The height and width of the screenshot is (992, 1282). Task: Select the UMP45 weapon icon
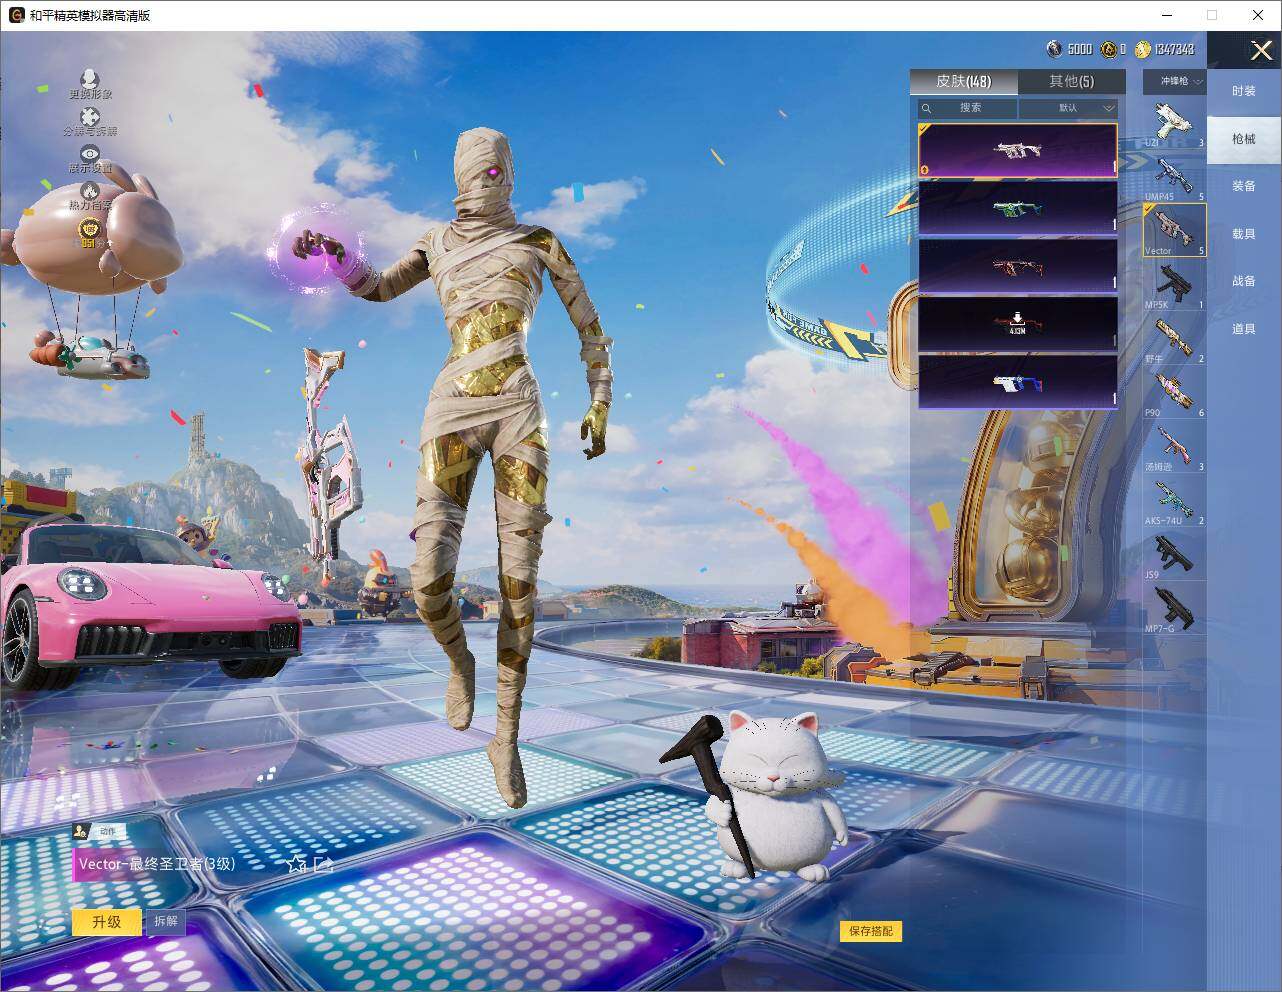coord(1174,176)
